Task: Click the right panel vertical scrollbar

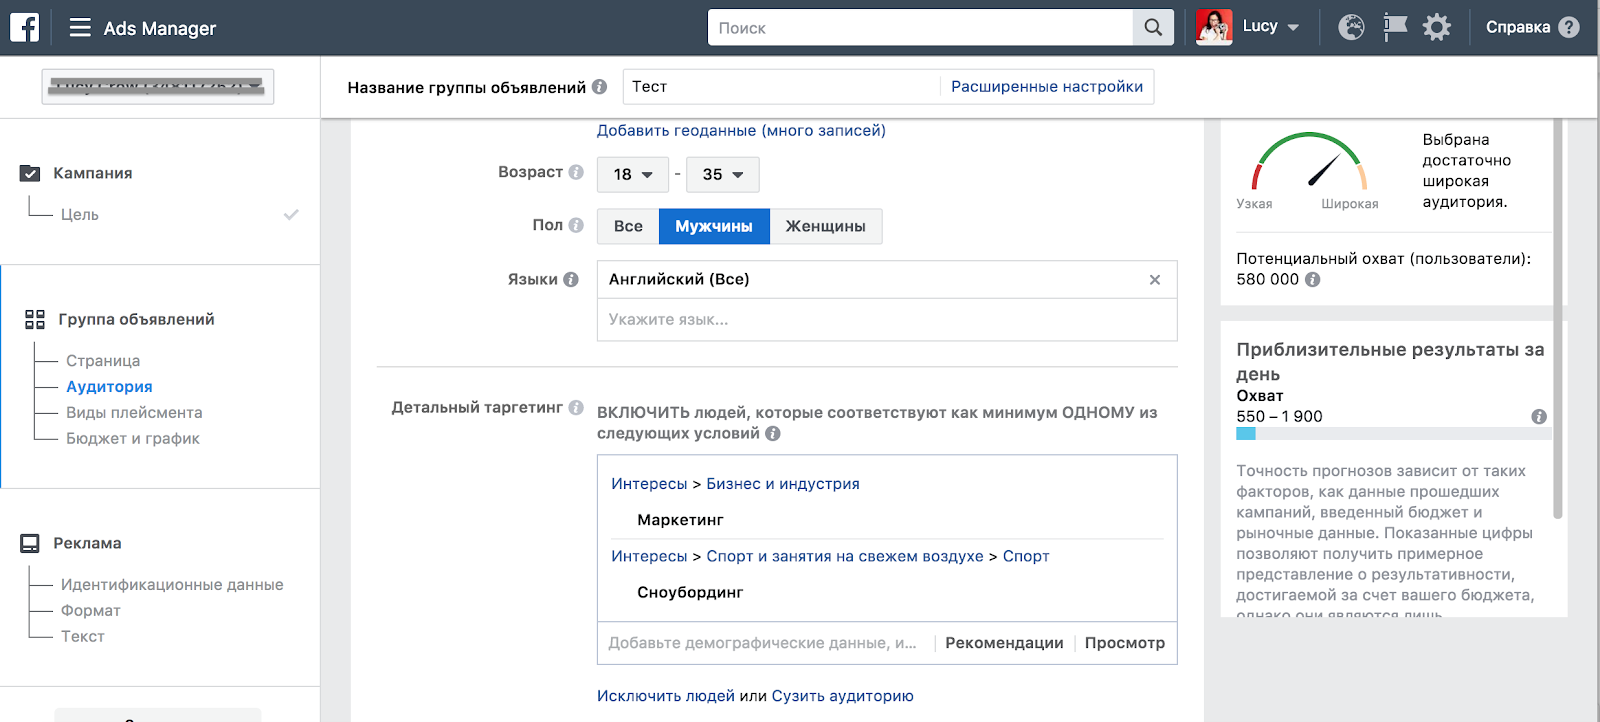Action: coord(1557,320)
